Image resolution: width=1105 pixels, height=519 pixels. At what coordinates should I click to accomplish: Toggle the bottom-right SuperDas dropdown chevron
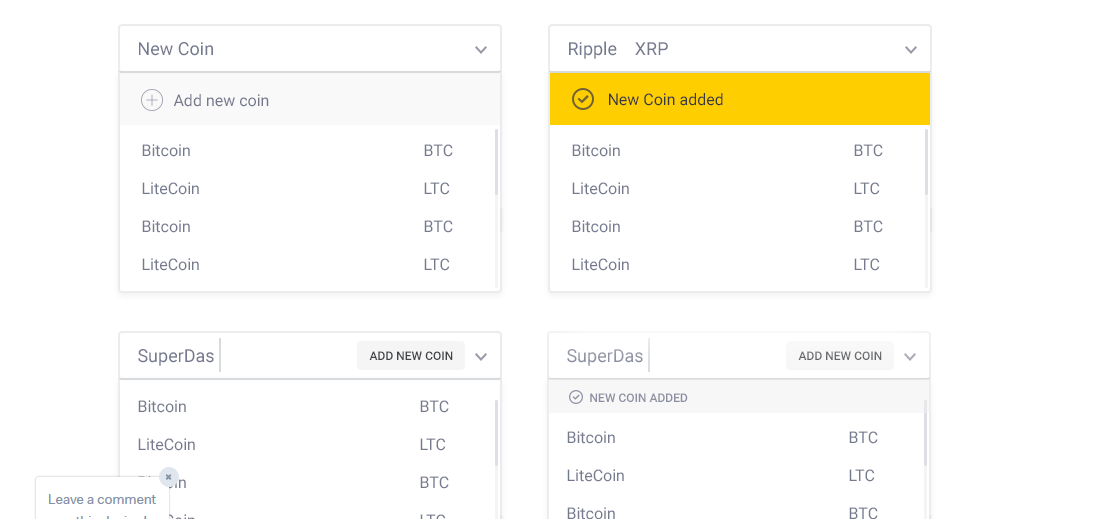(910, 356)
